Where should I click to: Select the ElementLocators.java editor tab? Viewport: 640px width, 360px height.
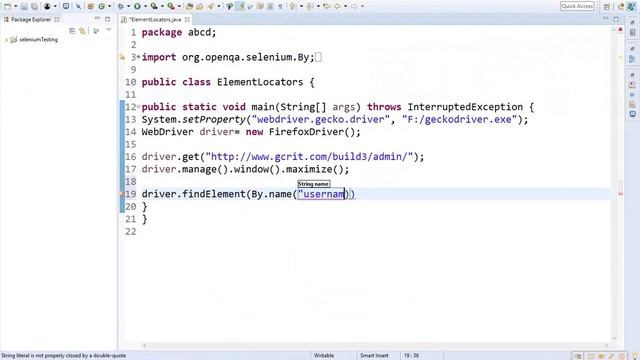(x=155, y=19)
